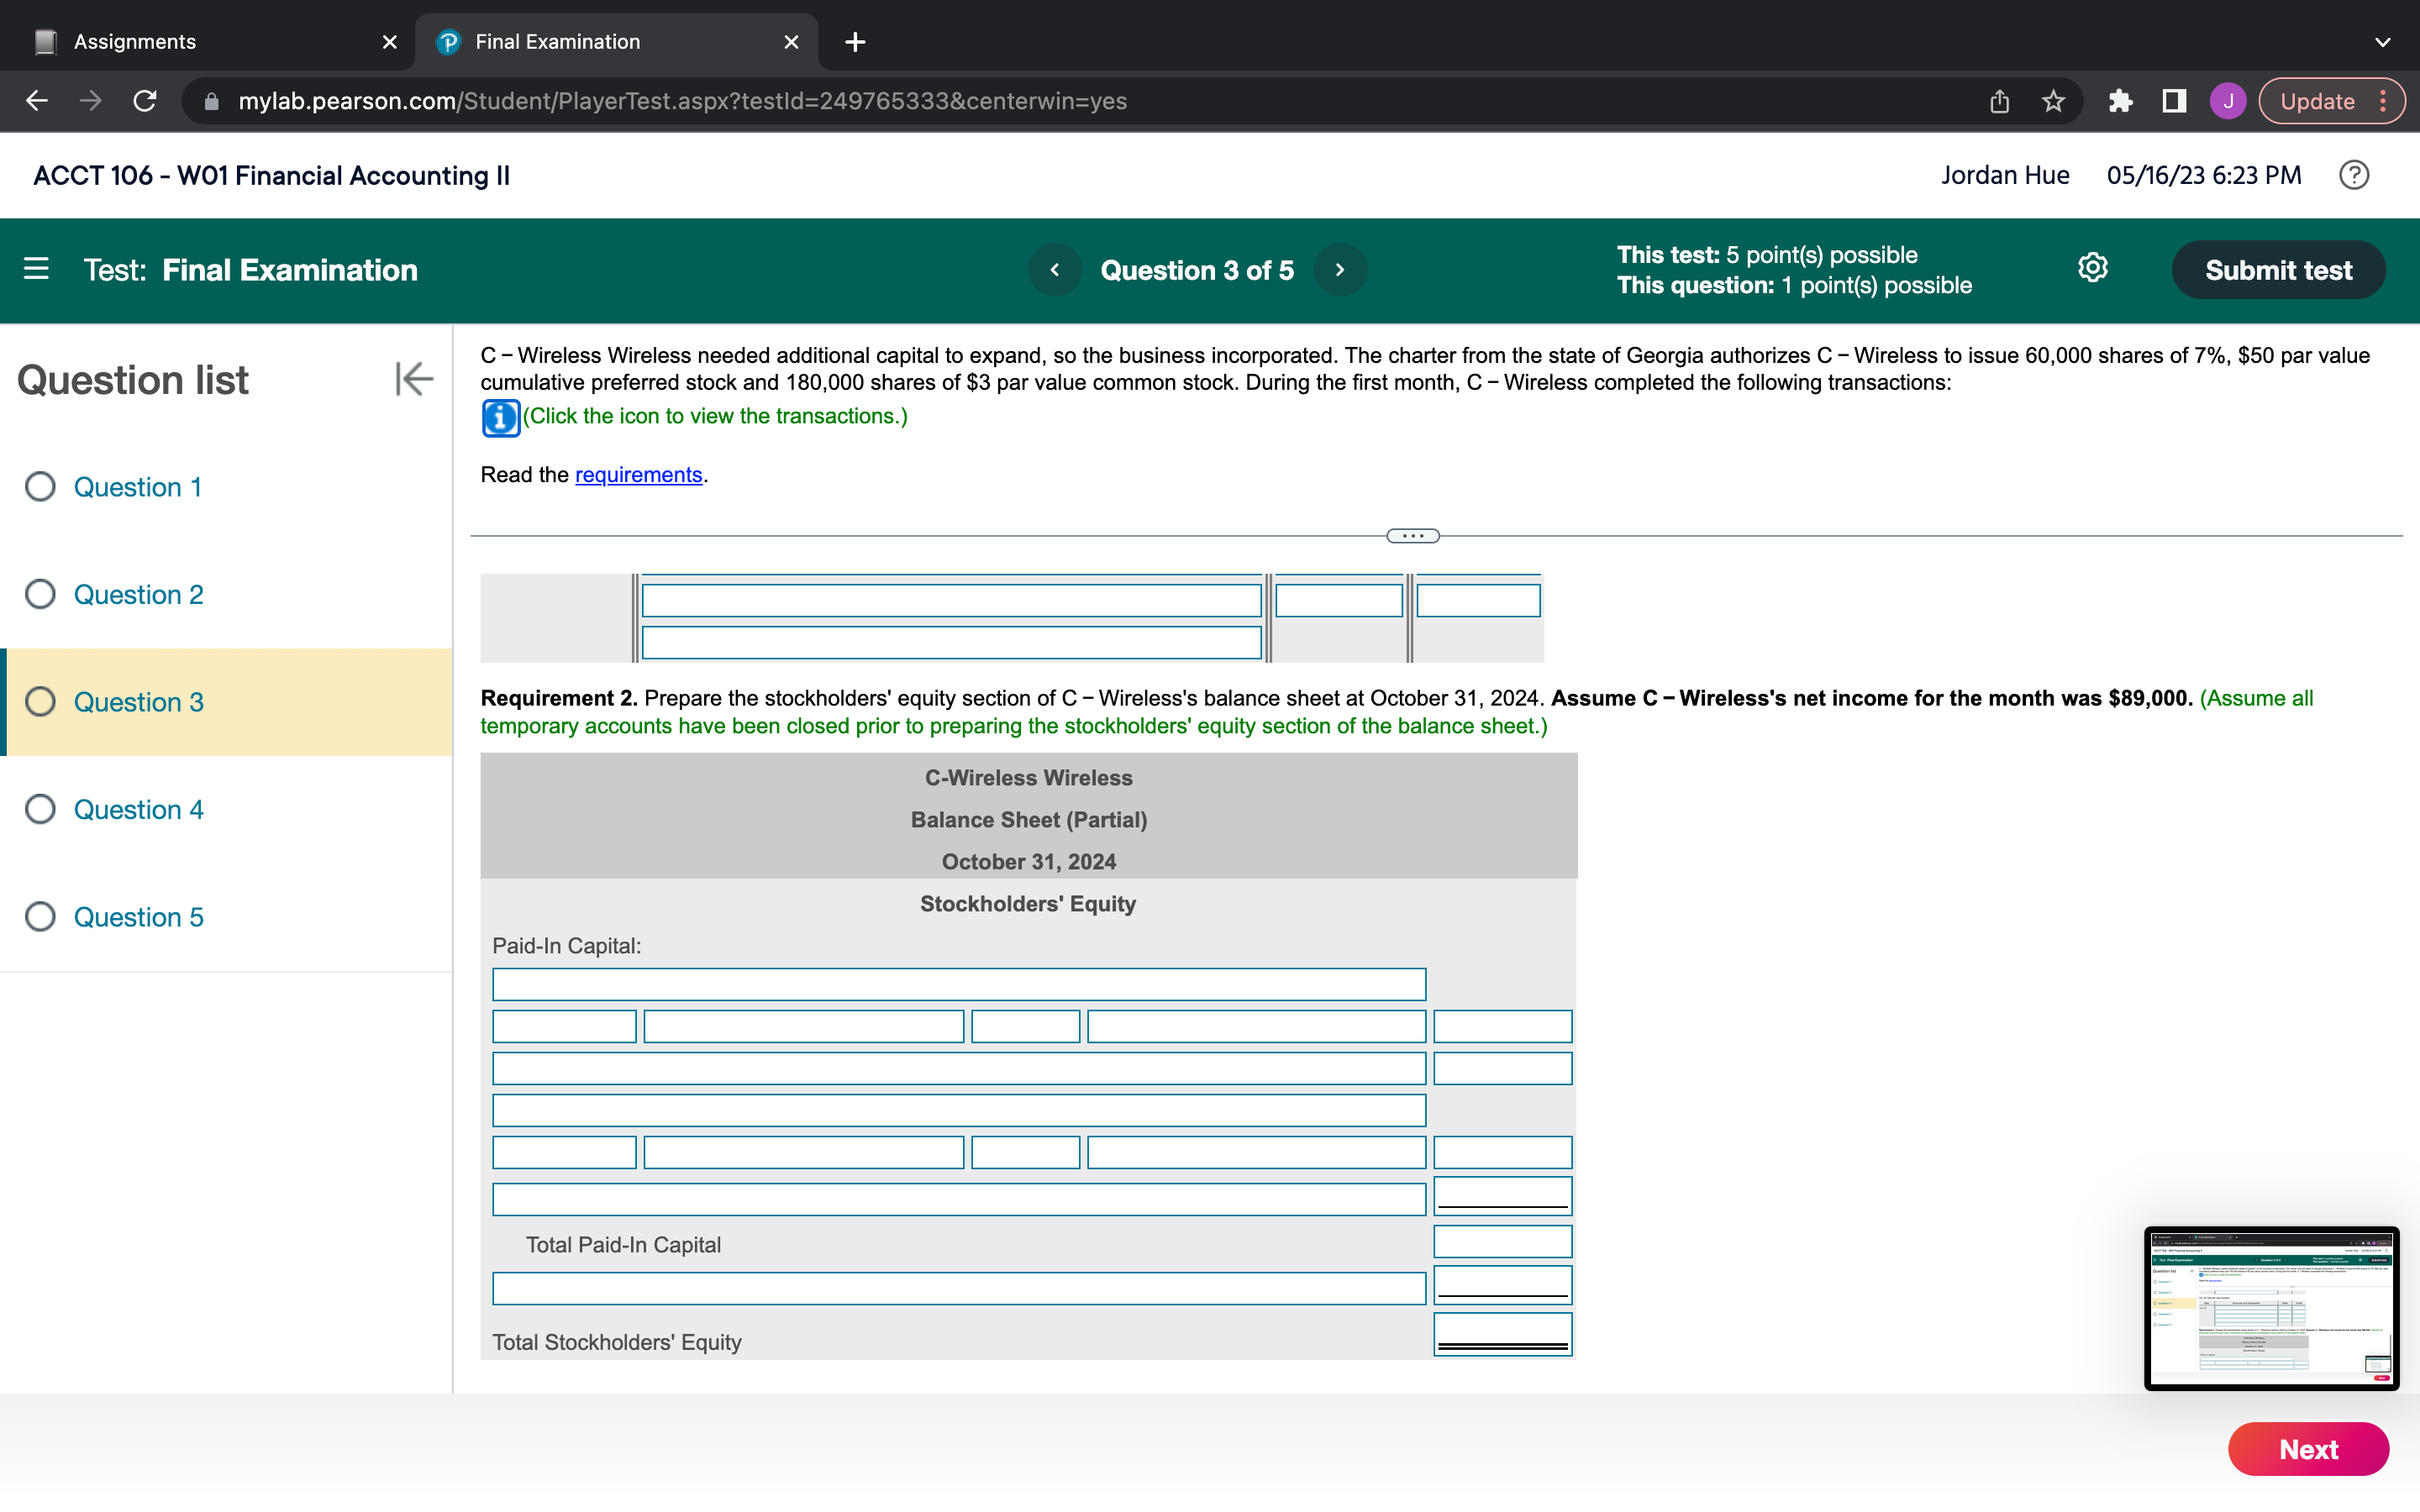Click the share page icon in address bar

pos(1999,101)
